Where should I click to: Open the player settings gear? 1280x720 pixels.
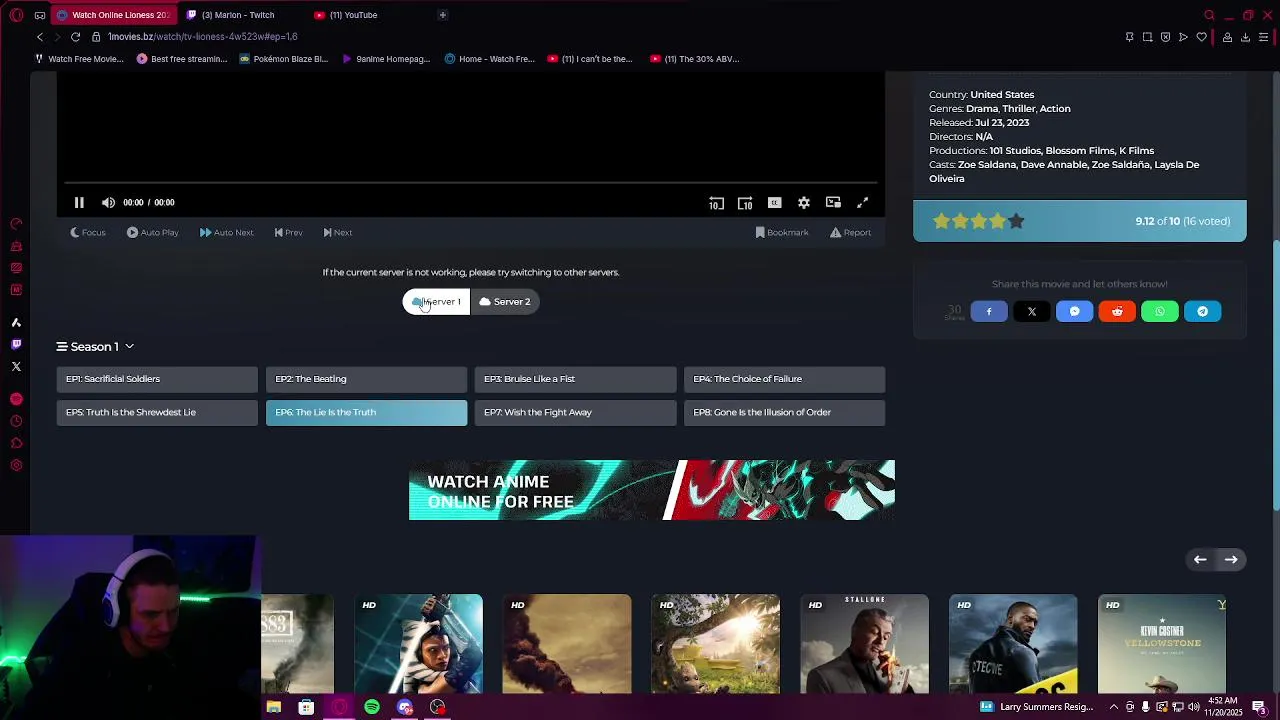click(804, 203)
